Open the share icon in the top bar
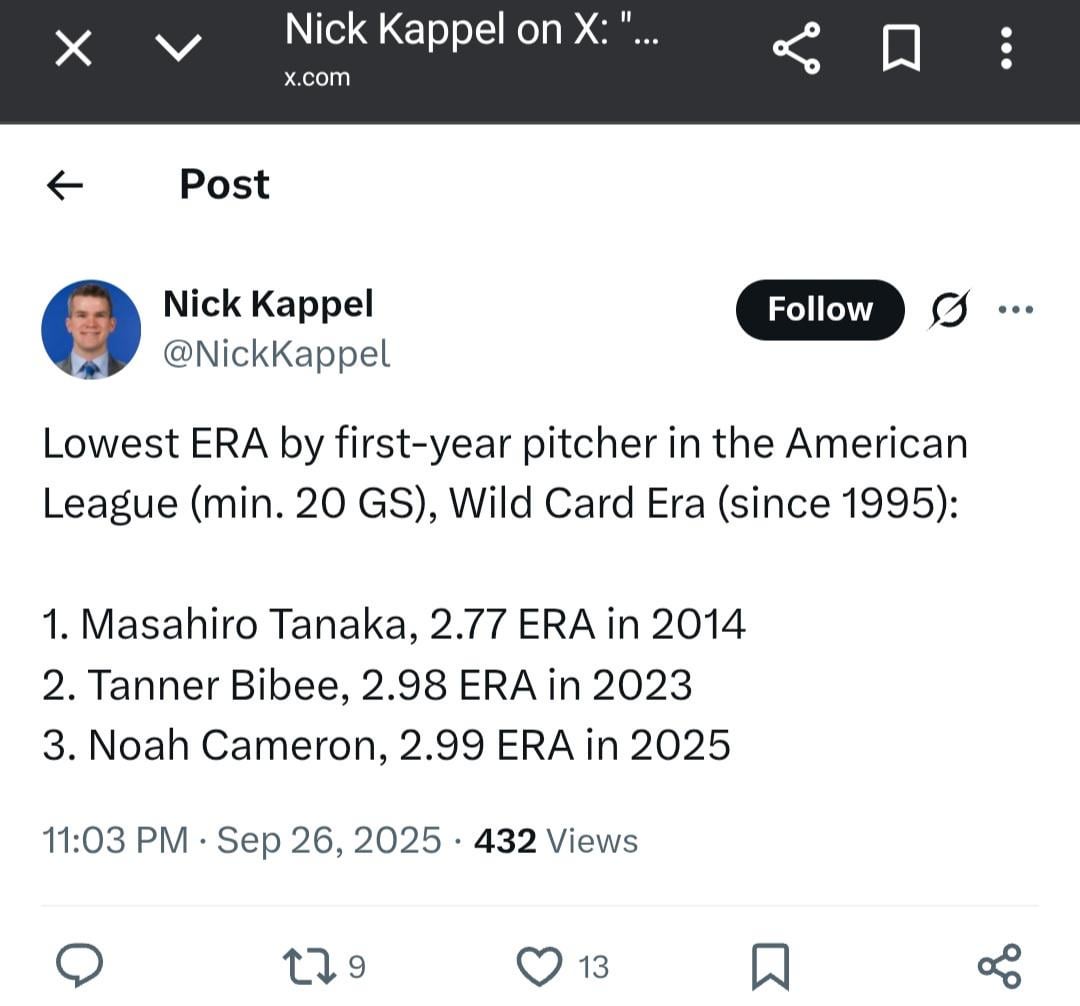 coord(795,47)
